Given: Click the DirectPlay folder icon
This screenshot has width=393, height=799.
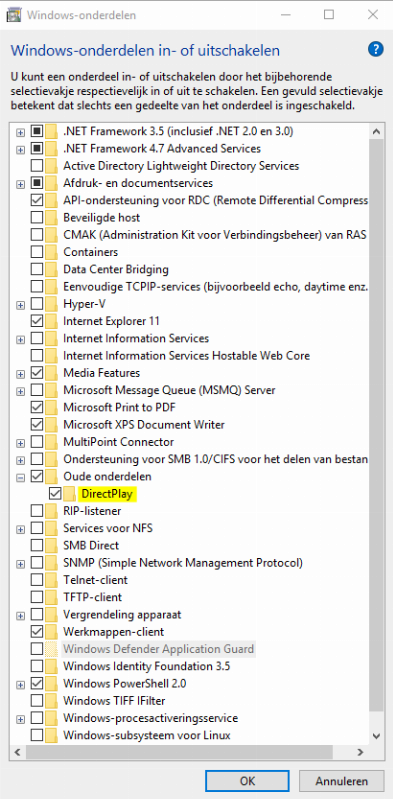Looking at the screenshot, I should (x=70, y=494).
